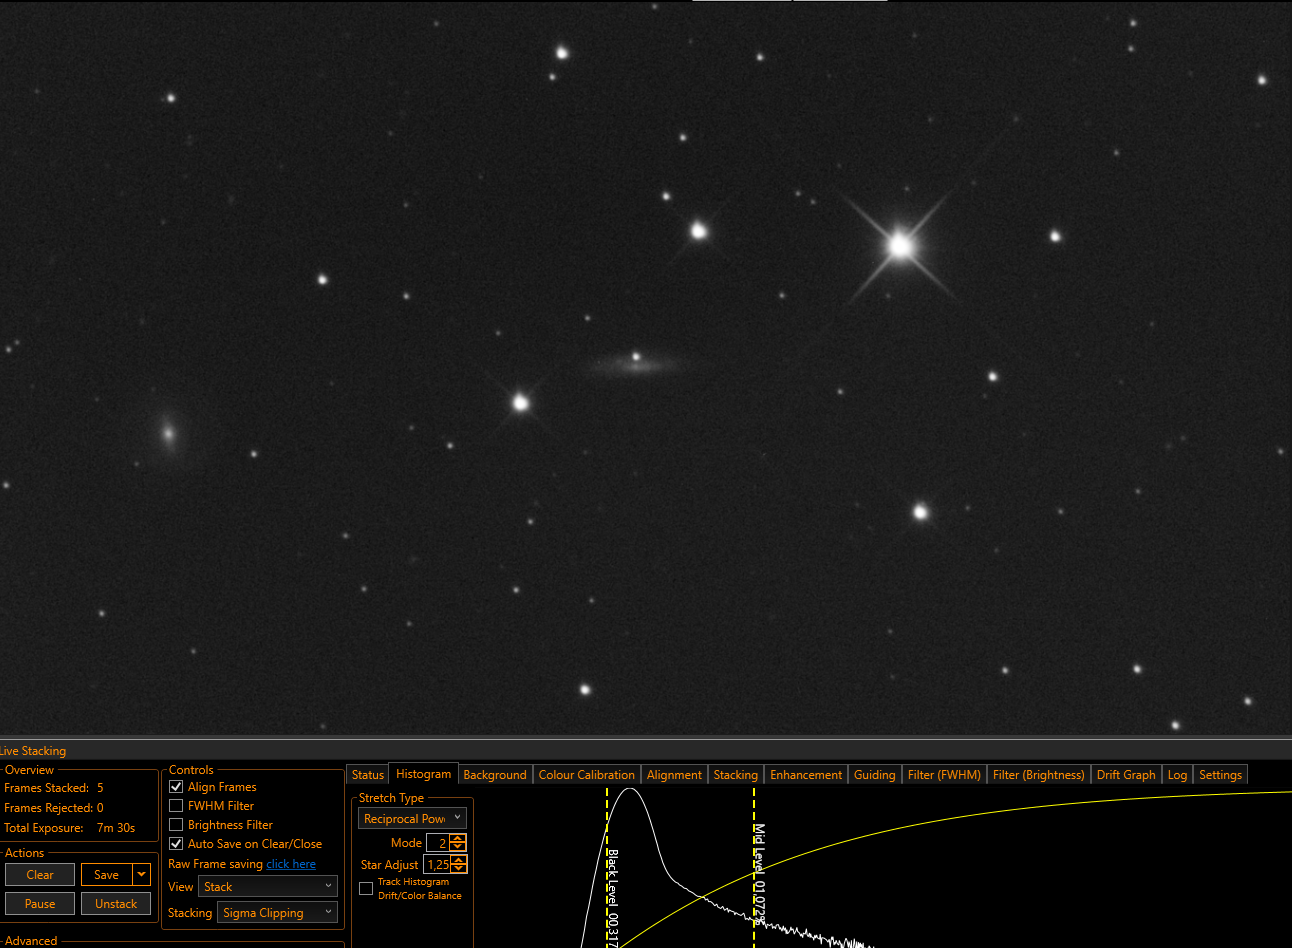Select the Histogram tab
This screenshot has width=1292, height=948.
pyautogui.click(x=423, y=774)
